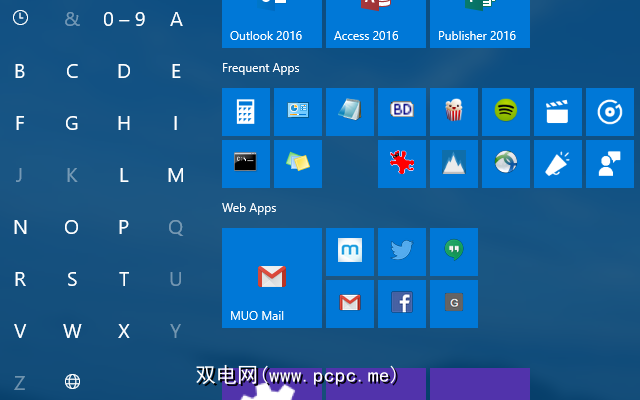Select letter C in the index
Viewport: 640px width, 400px height.
point(72,71)
